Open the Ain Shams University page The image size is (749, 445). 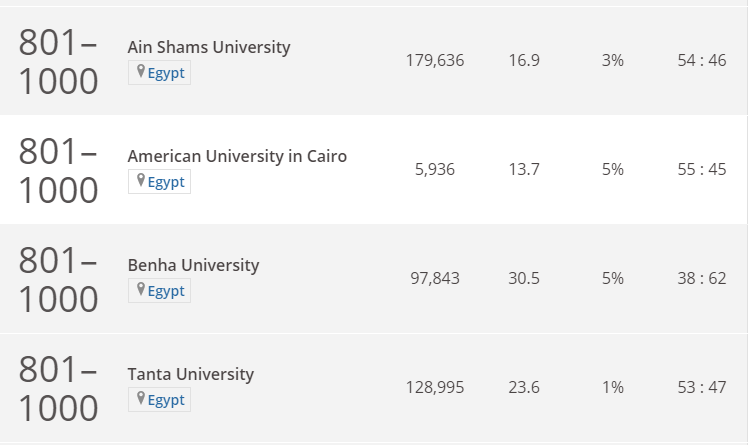point(209,47)
